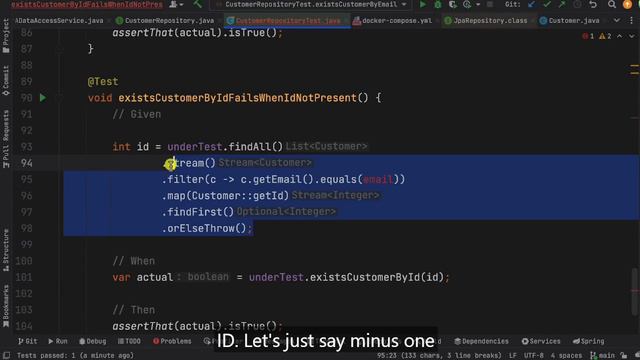Update project via Git blue arrow
Viewport: 640px width, 360px height.
point(531,4)
